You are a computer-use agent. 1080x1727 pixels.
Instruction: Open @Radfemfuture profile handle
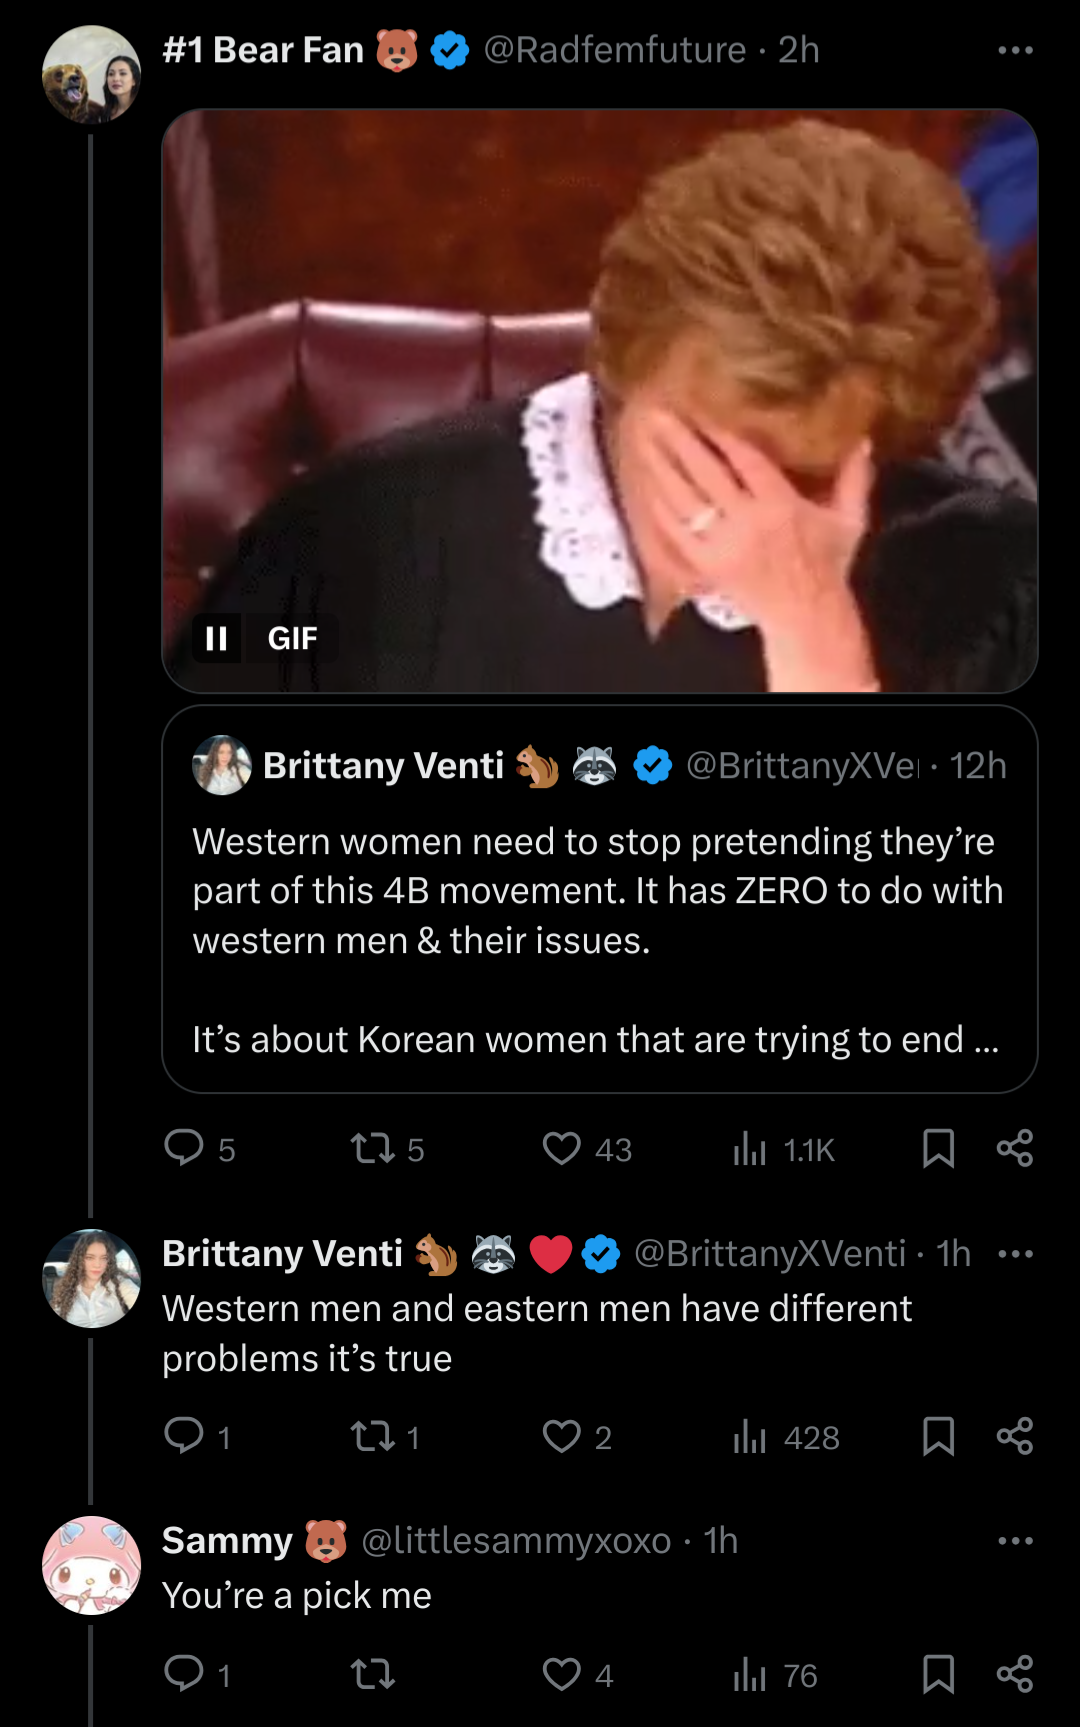pyautogui.click(x=614, y=50)
